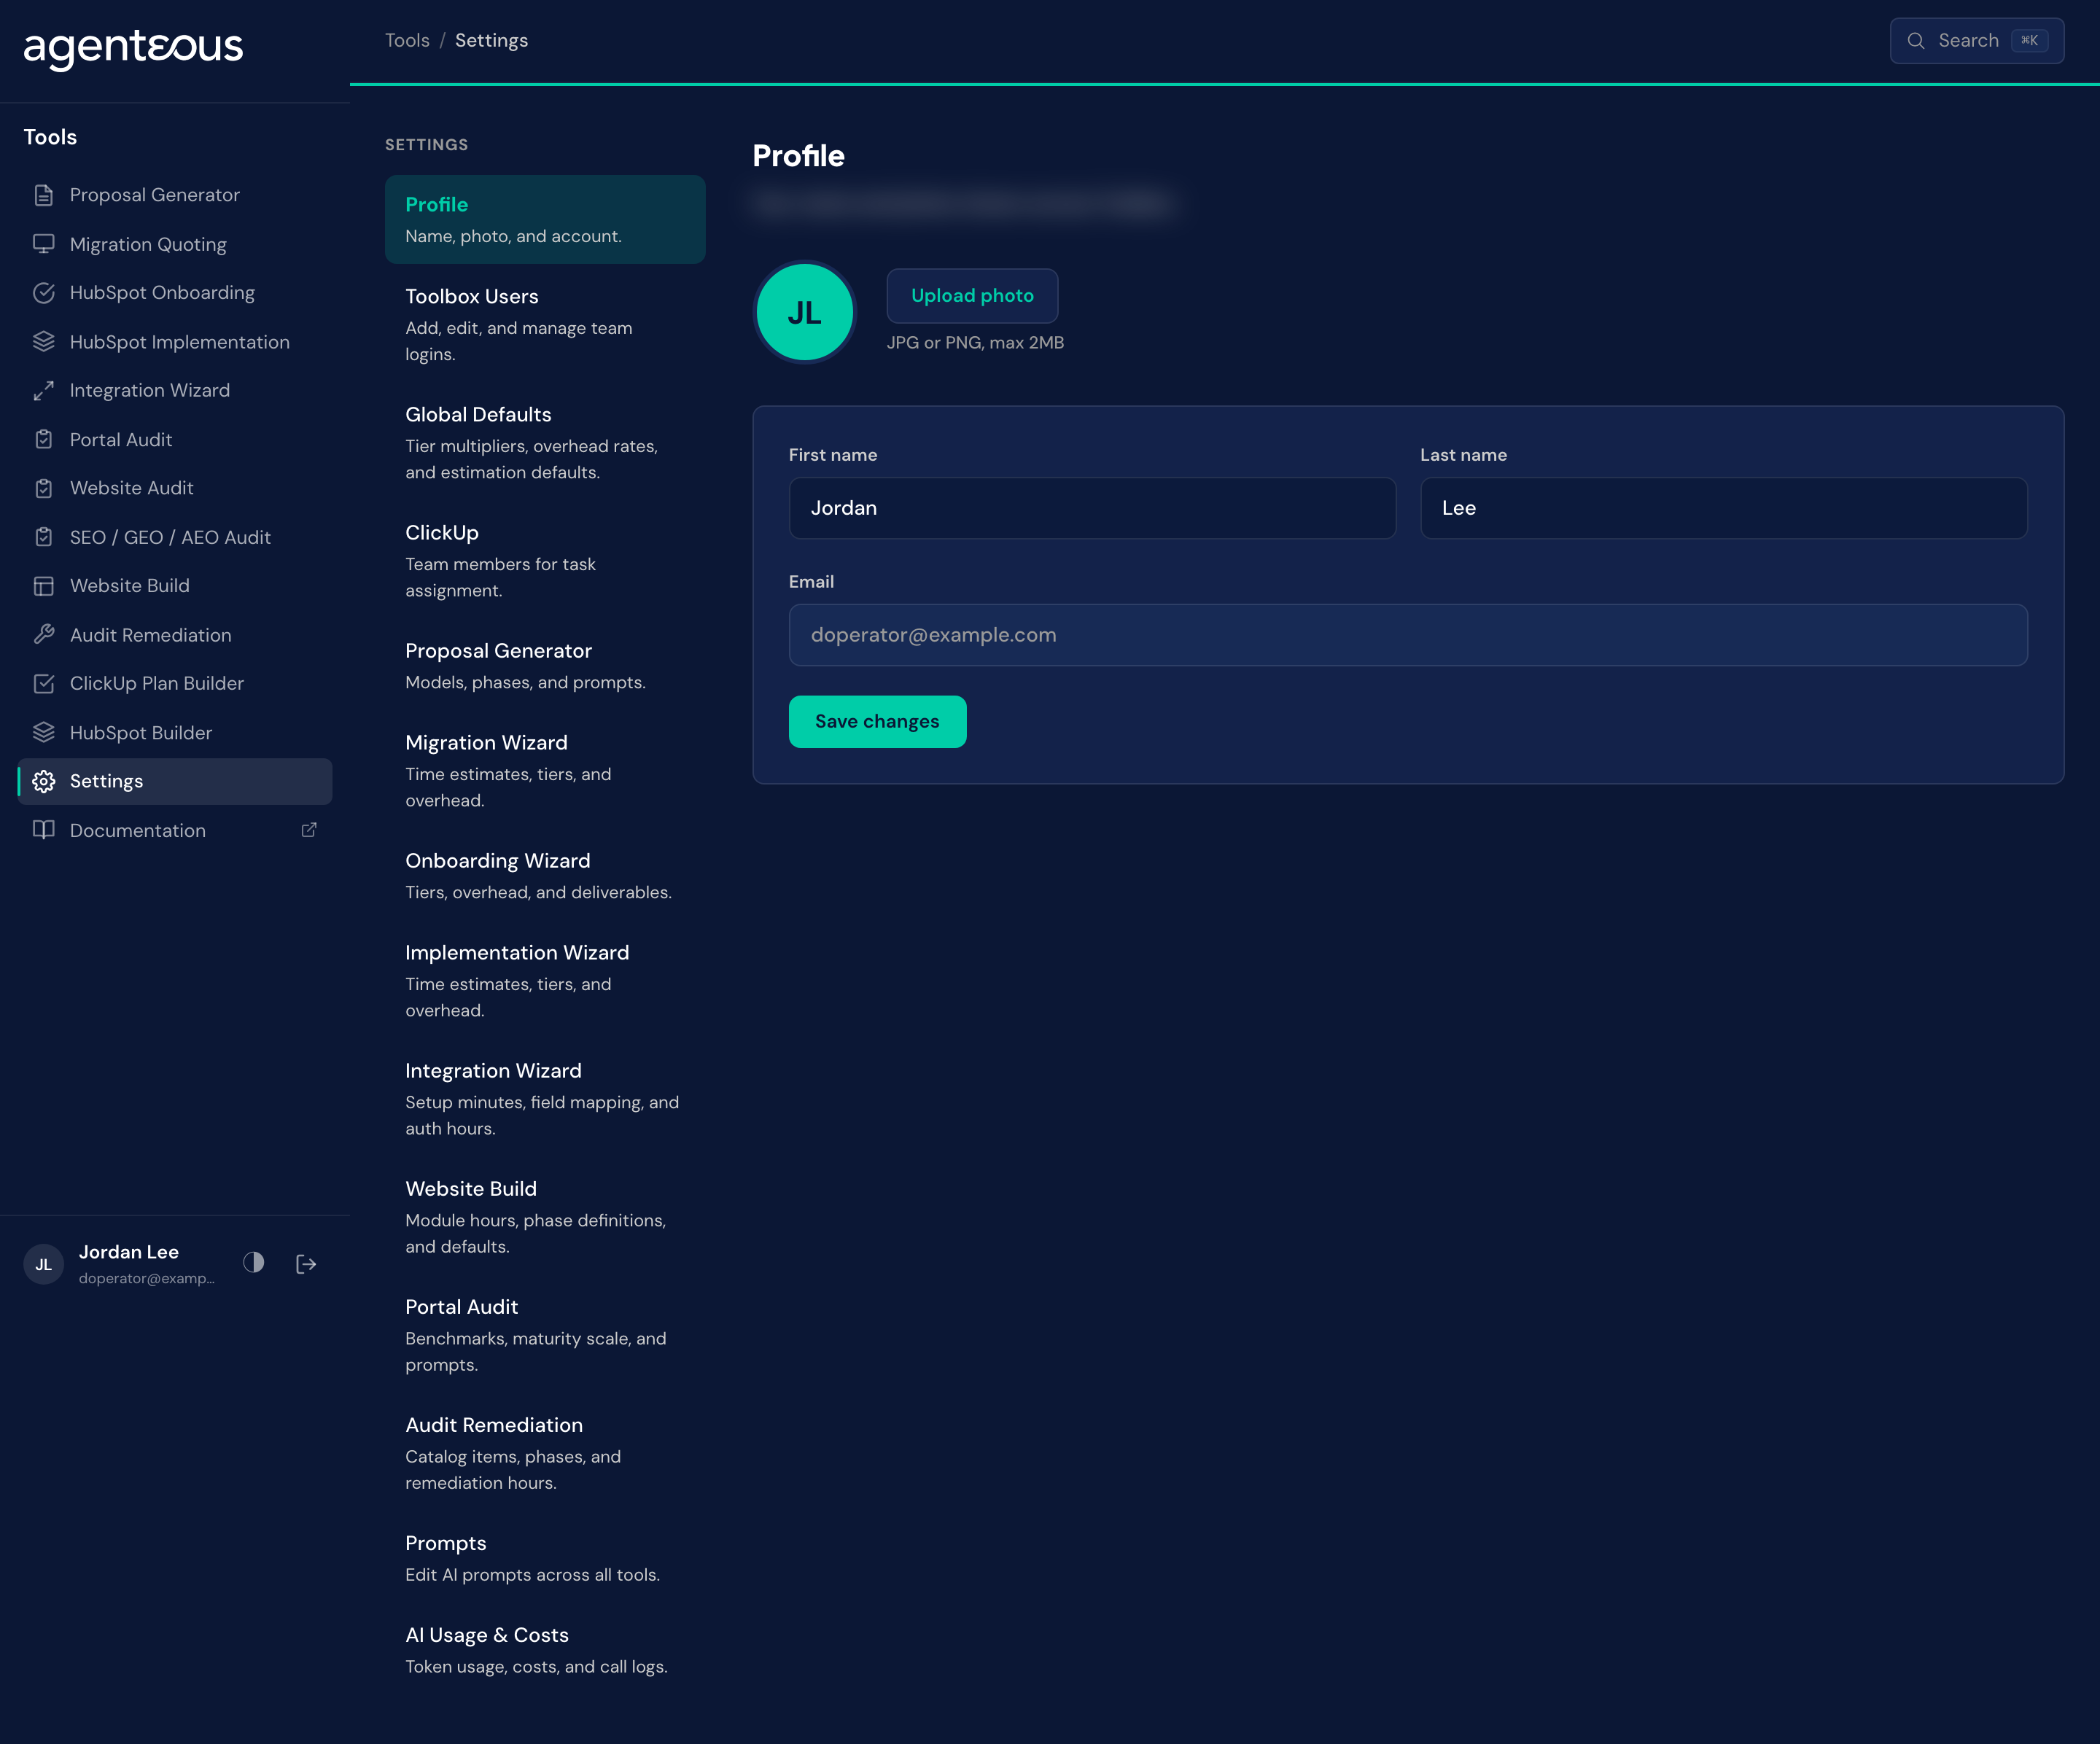This screenshot has height=1744, width=2100.
Task: Open Toolbox Users settings section
Action: pyautogui.click(x=545, y=325)
